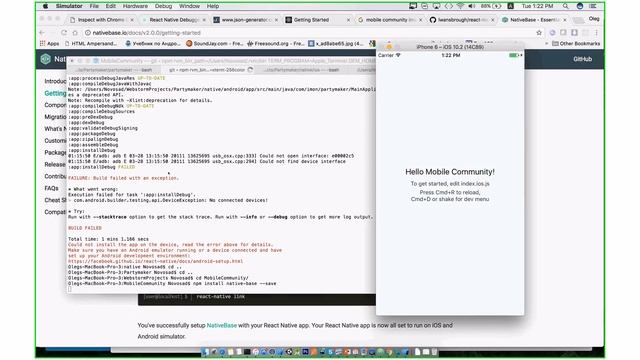Open Chrome three-dot menu
640x360 pixels.
tap(596, 33)
